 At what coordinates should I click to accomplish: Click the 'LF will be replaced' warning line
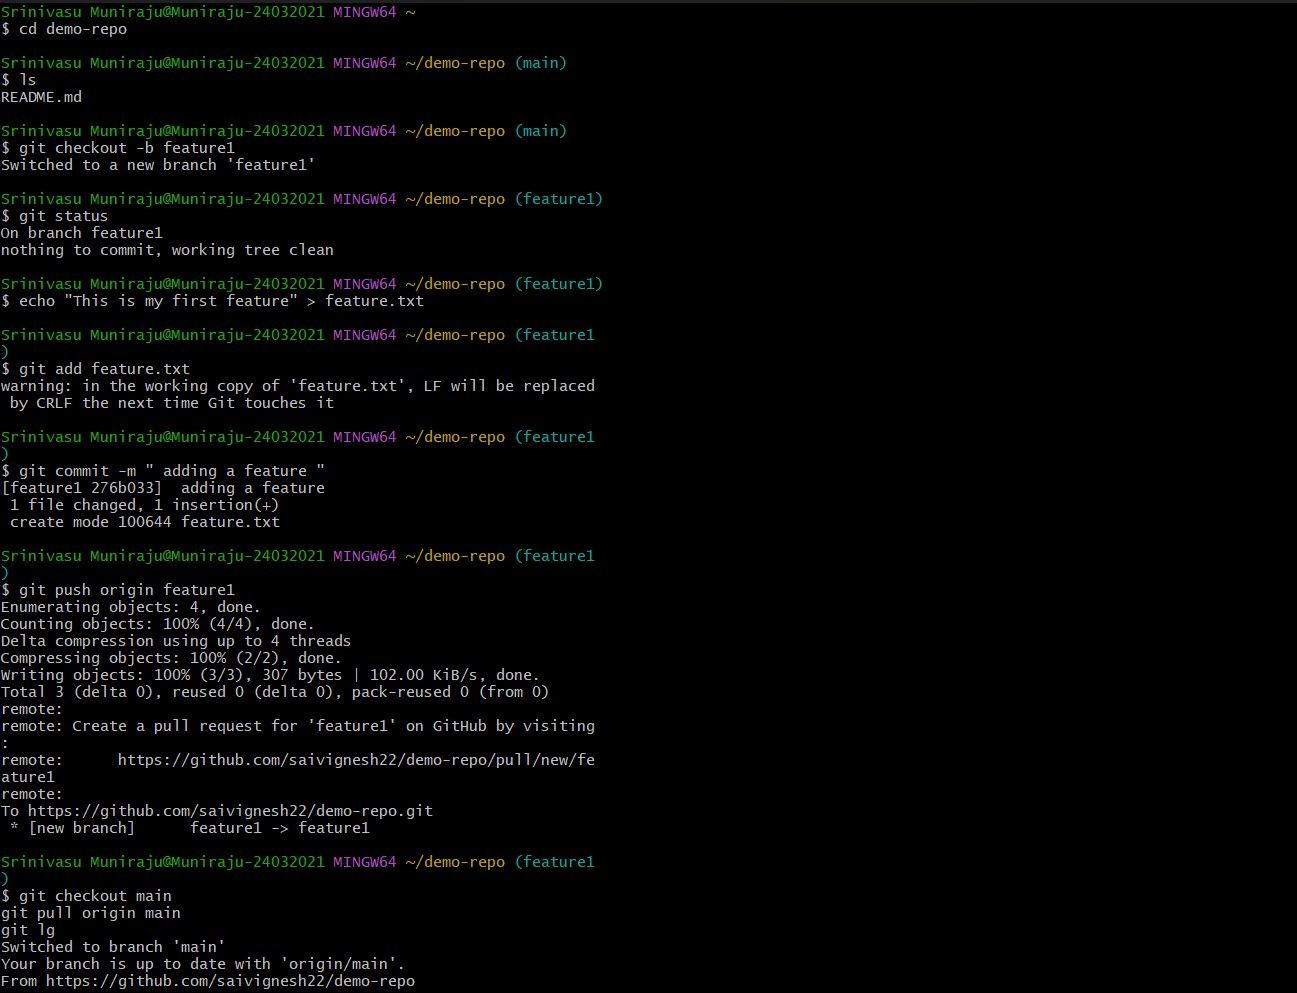(x=298, y=386)
